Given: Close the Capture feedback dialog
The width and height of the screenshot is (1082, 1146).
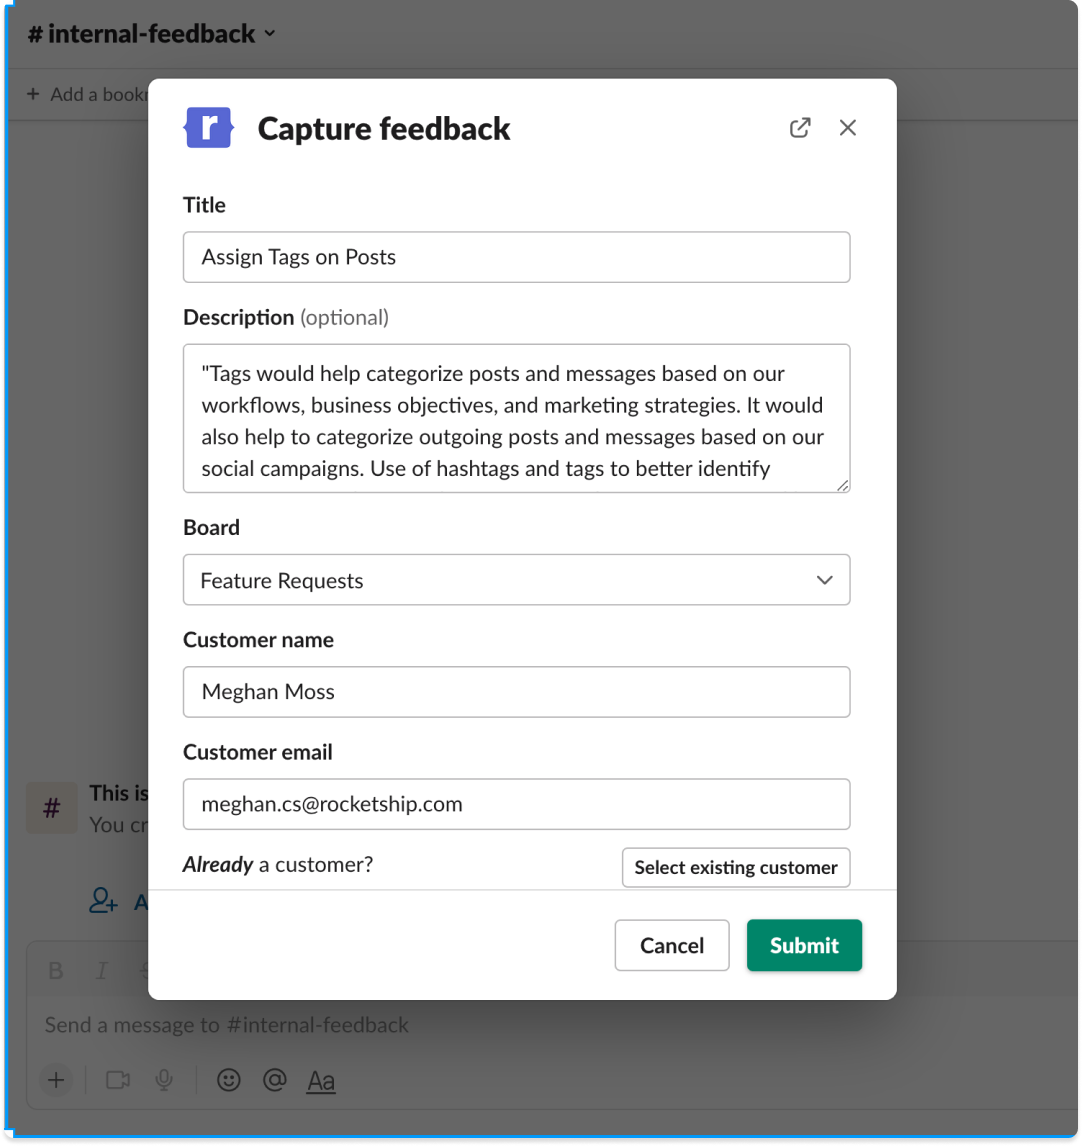Looking at the screenshot, I should [847, 128].
